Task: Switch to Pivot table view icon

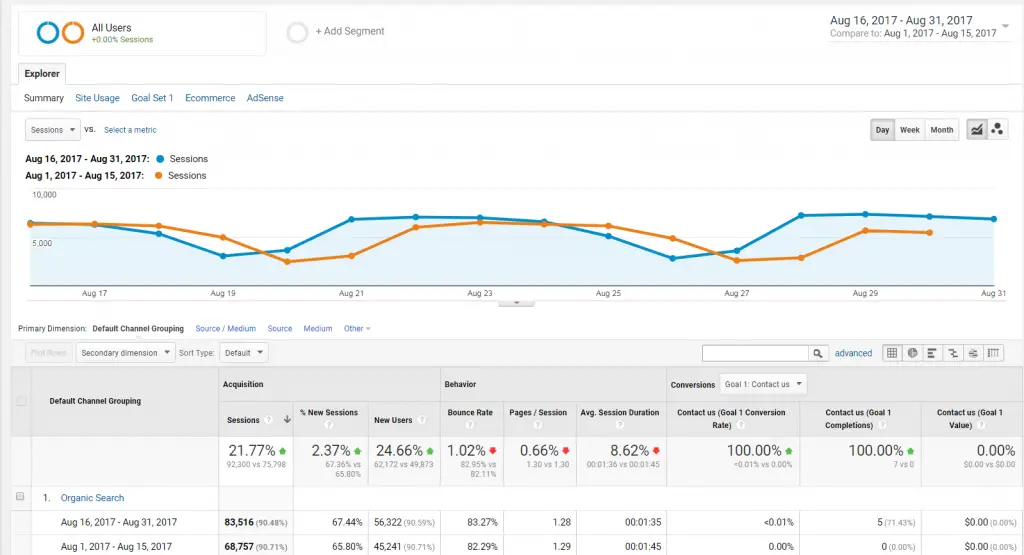Action: tap(993, 353)
